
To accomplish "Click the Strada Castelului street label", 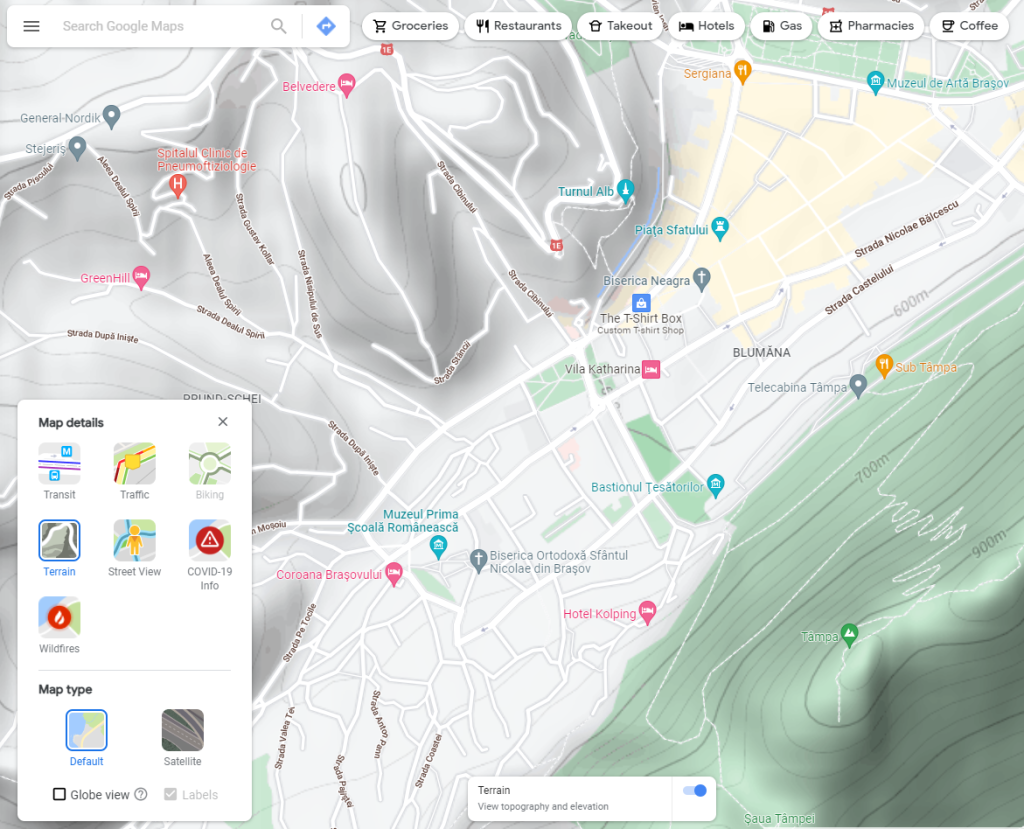I will pos(858,289).
